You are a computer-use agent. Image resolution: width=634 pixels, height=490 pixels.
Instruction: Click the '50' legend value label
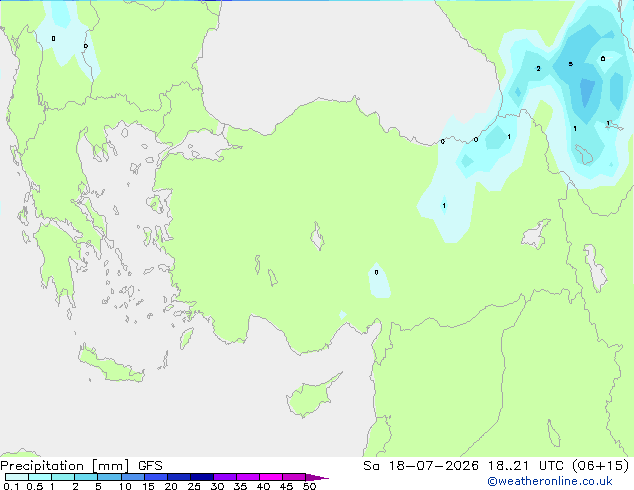pyautogui.click(x=309, y=486)
